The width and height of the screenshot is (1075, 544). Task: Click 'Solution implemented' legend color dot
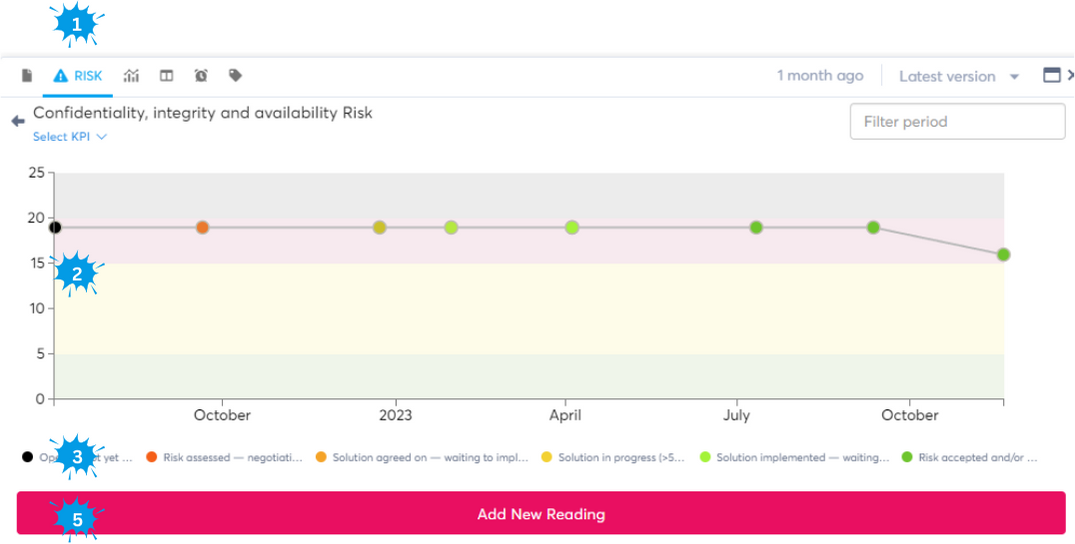coord(706,458)
